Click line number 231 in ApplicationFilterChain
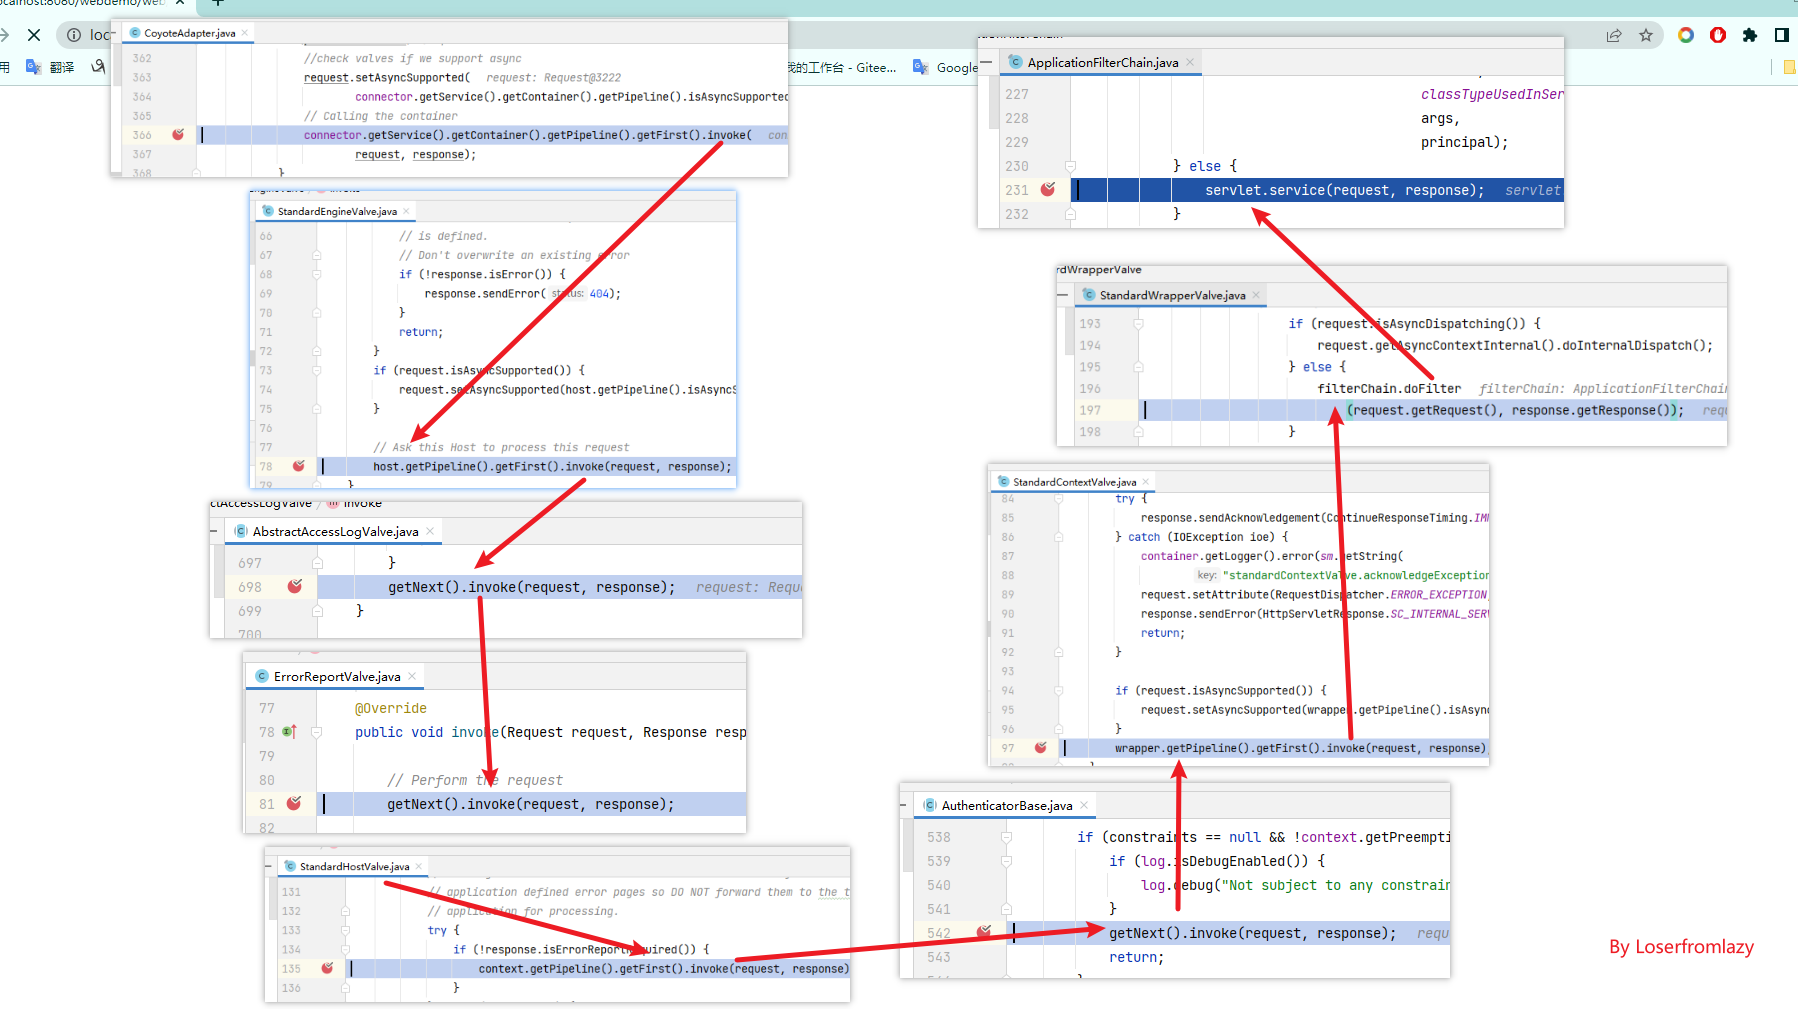This screenshot has height=1009, width=1798. point(1017,190)
